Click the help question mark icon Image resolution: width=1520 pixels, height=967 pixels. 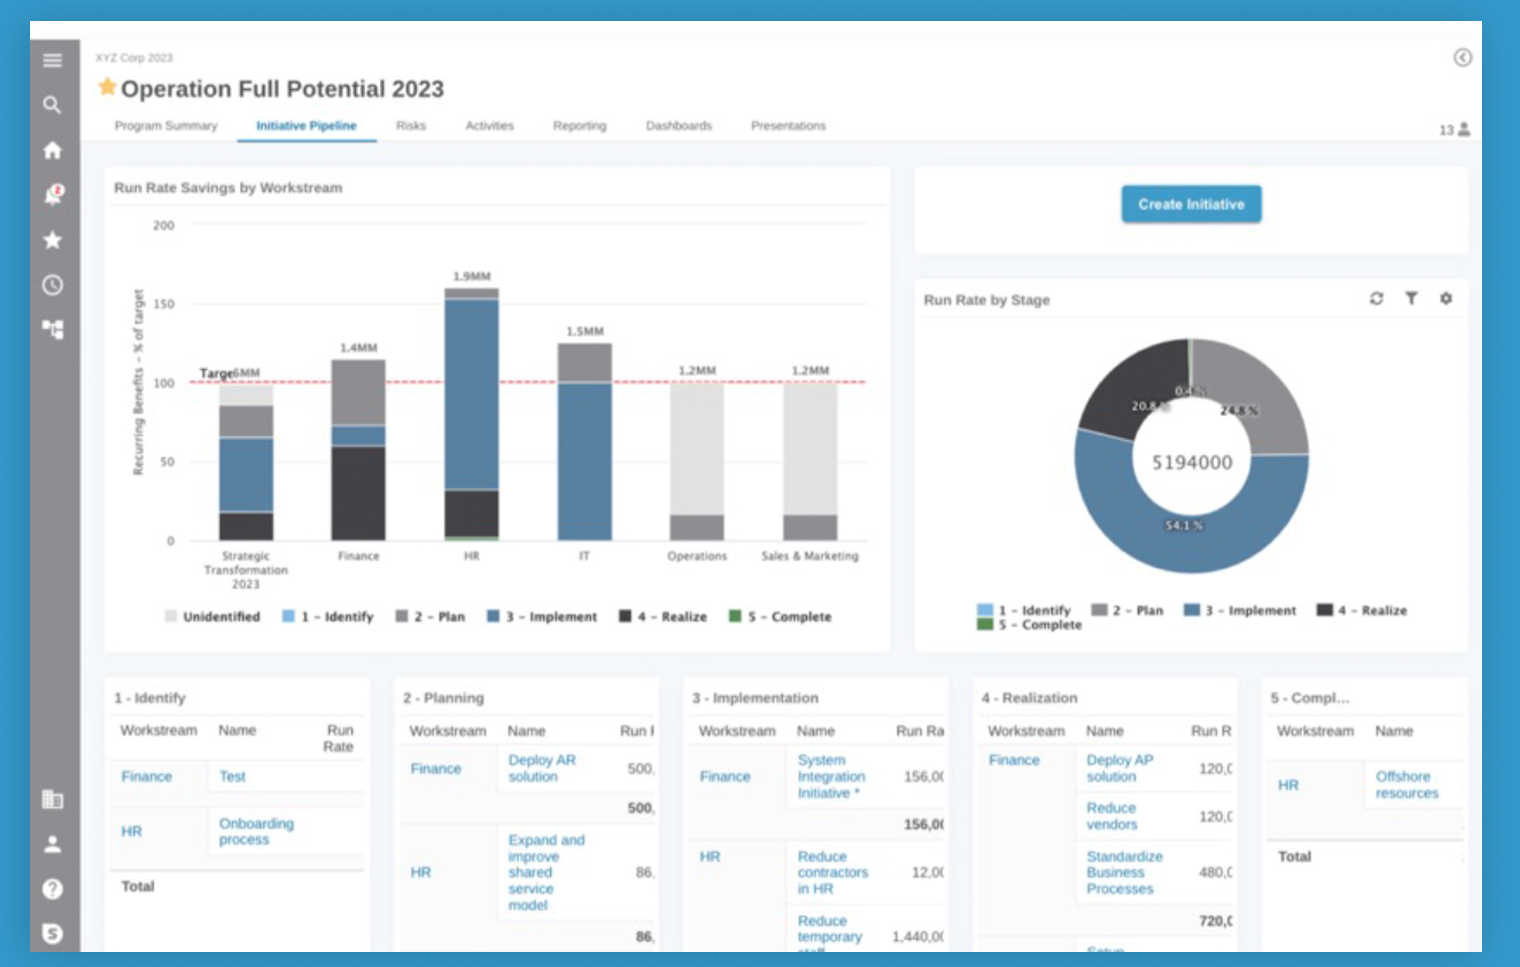coord(52,889)
